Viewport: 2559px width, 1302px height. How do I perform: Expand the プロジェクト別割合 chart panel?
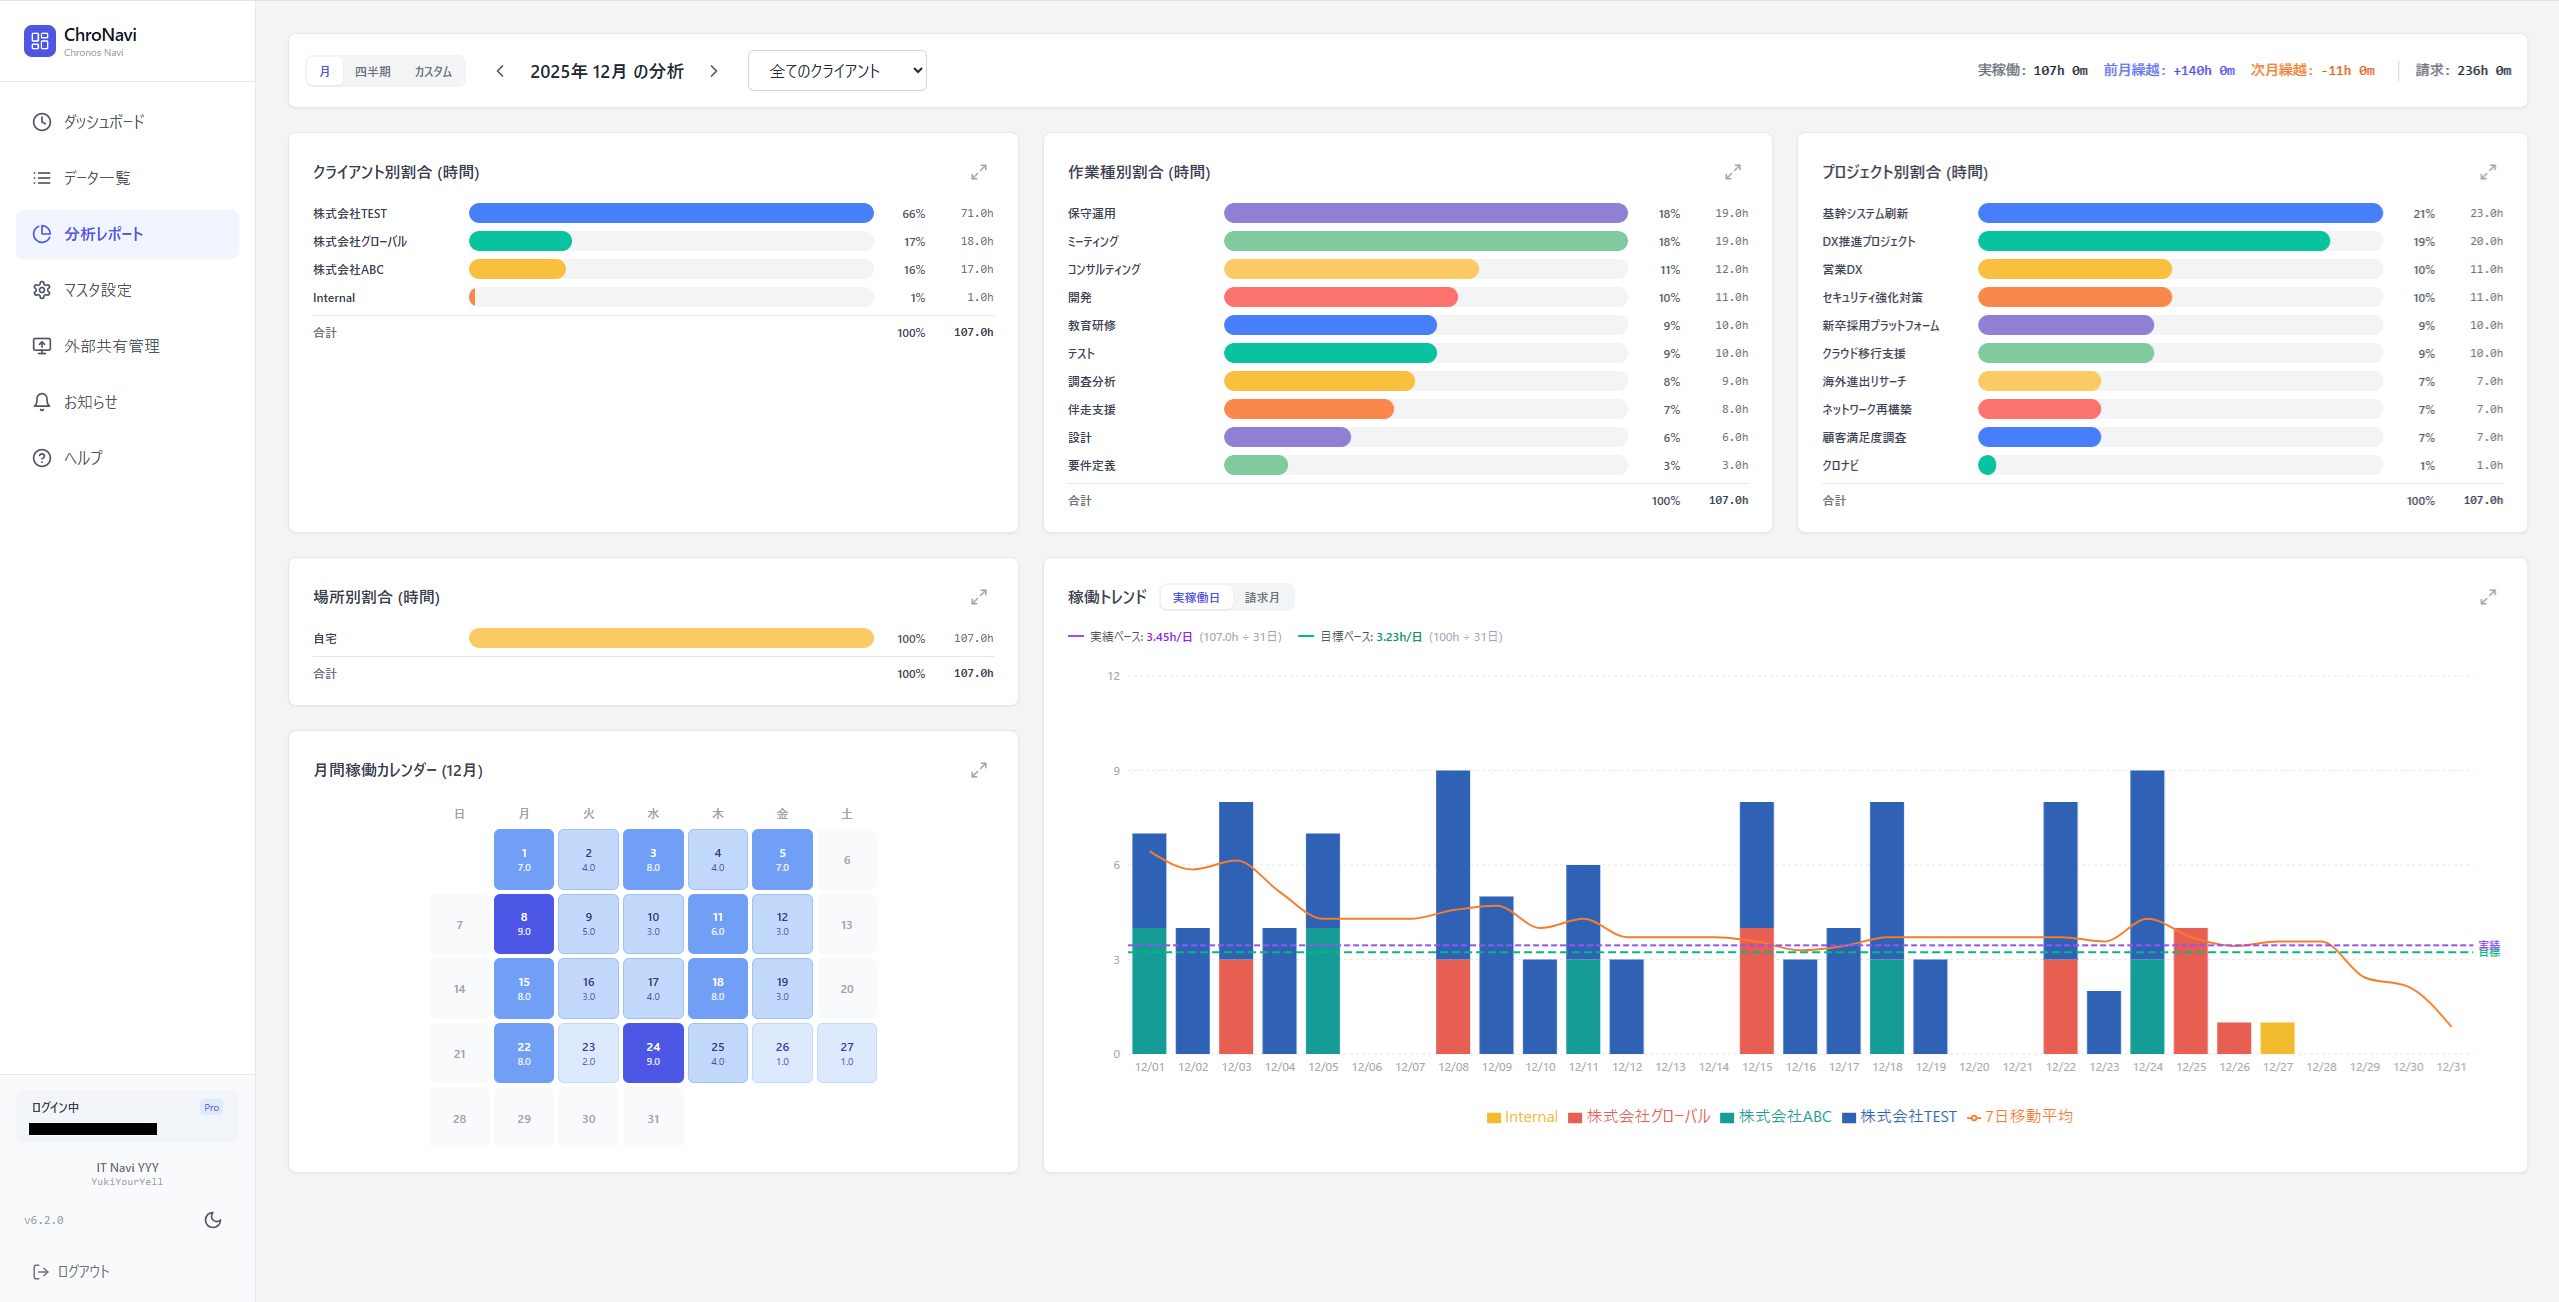(2487, 172)
